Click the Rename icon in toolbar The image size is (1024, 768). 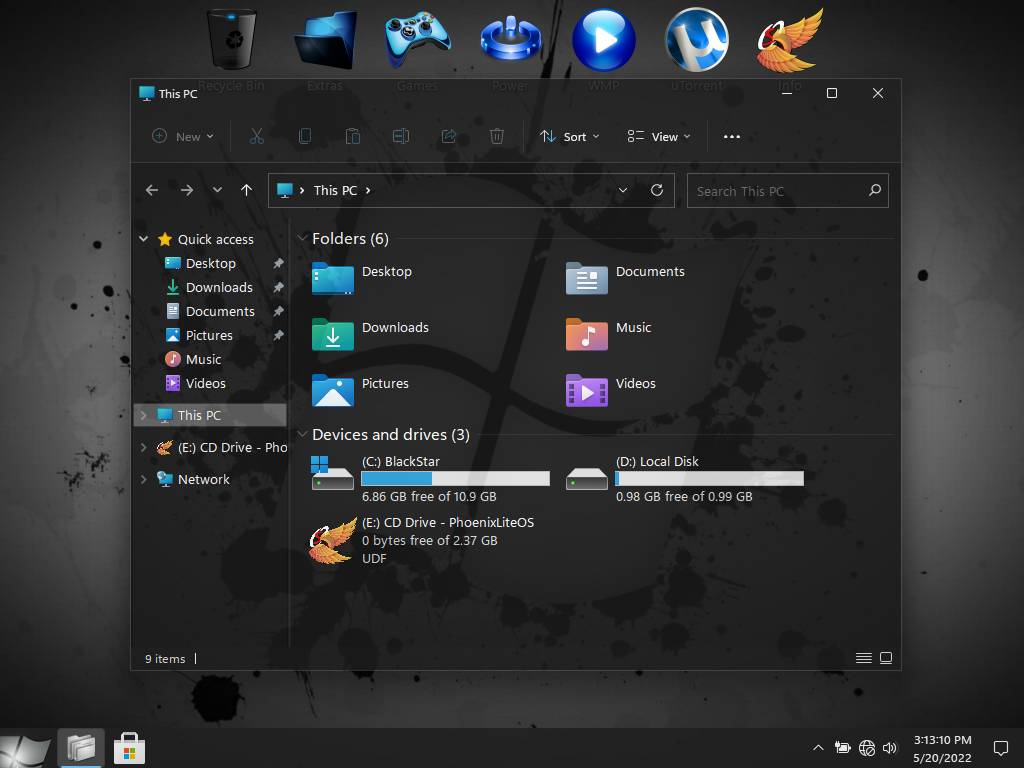401,136
